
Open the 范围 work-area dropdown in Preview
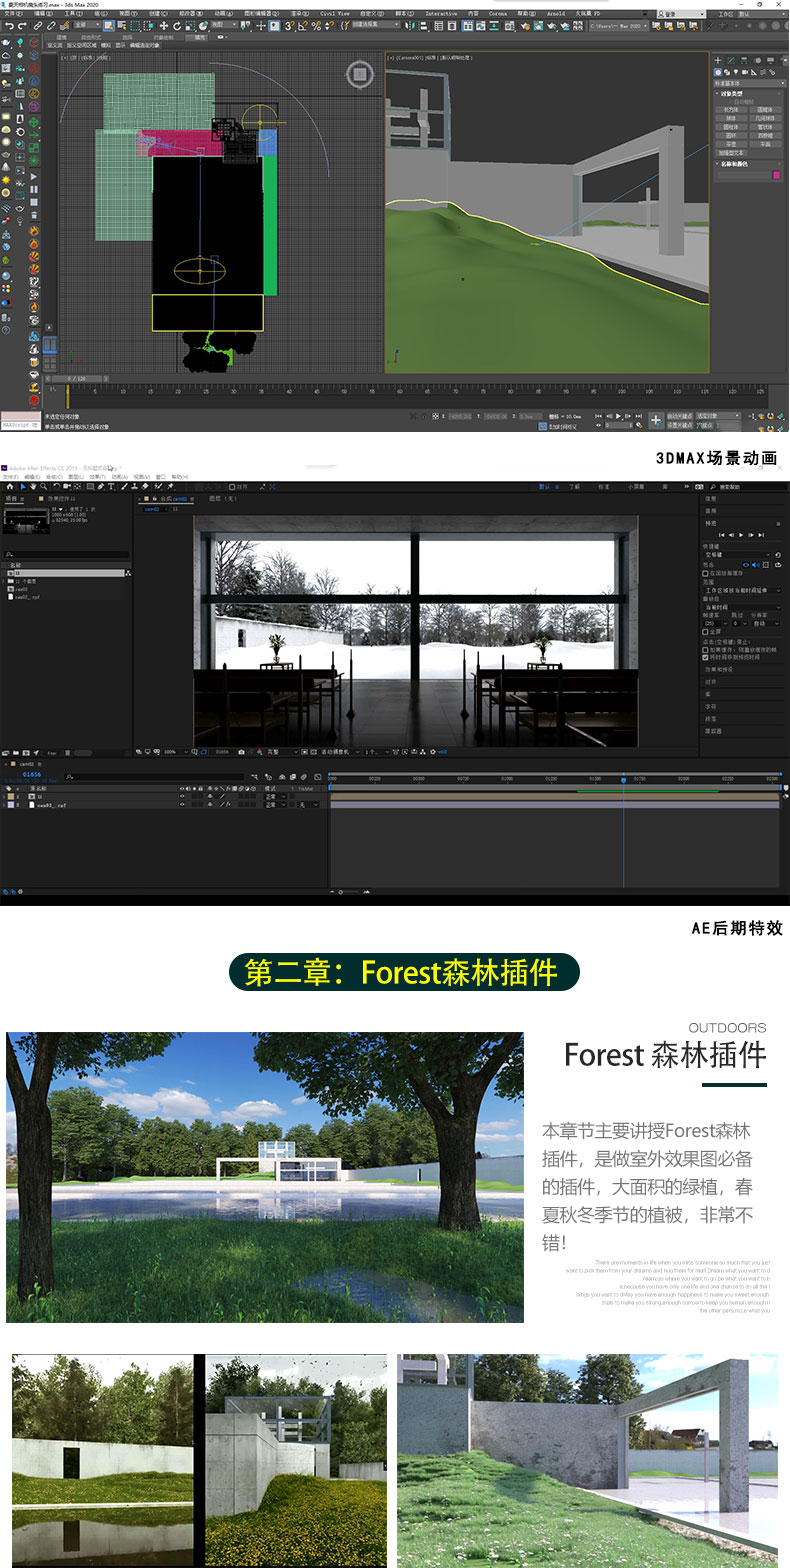pyautogui.click(x=742, y=590)
